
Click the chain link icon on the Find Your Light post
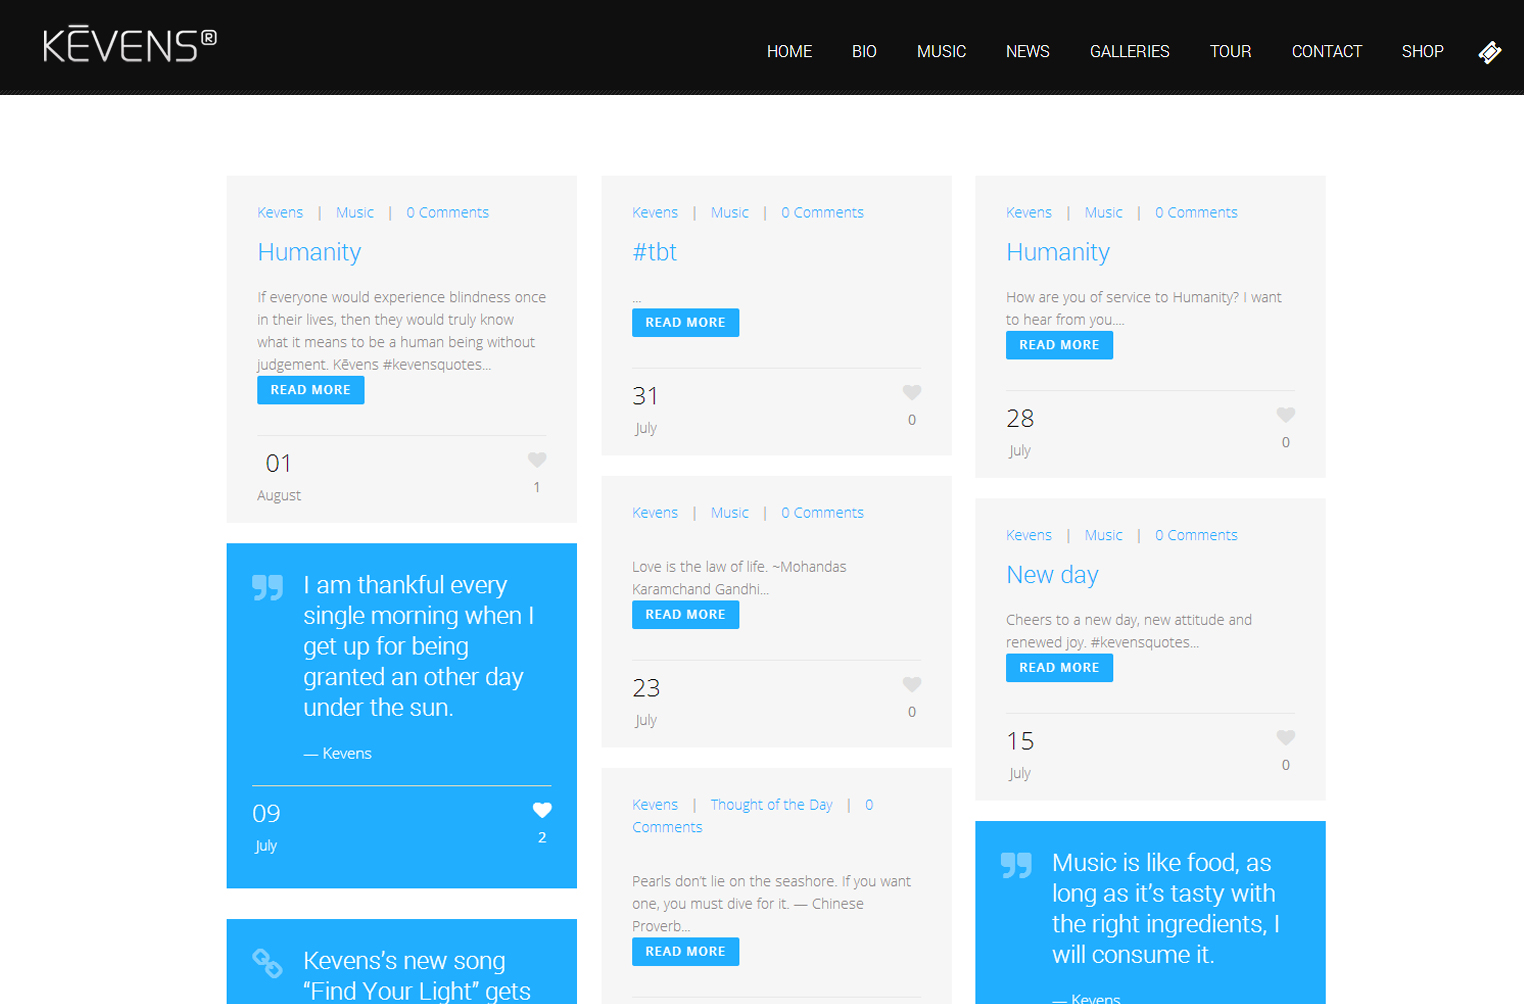(267, 963)
